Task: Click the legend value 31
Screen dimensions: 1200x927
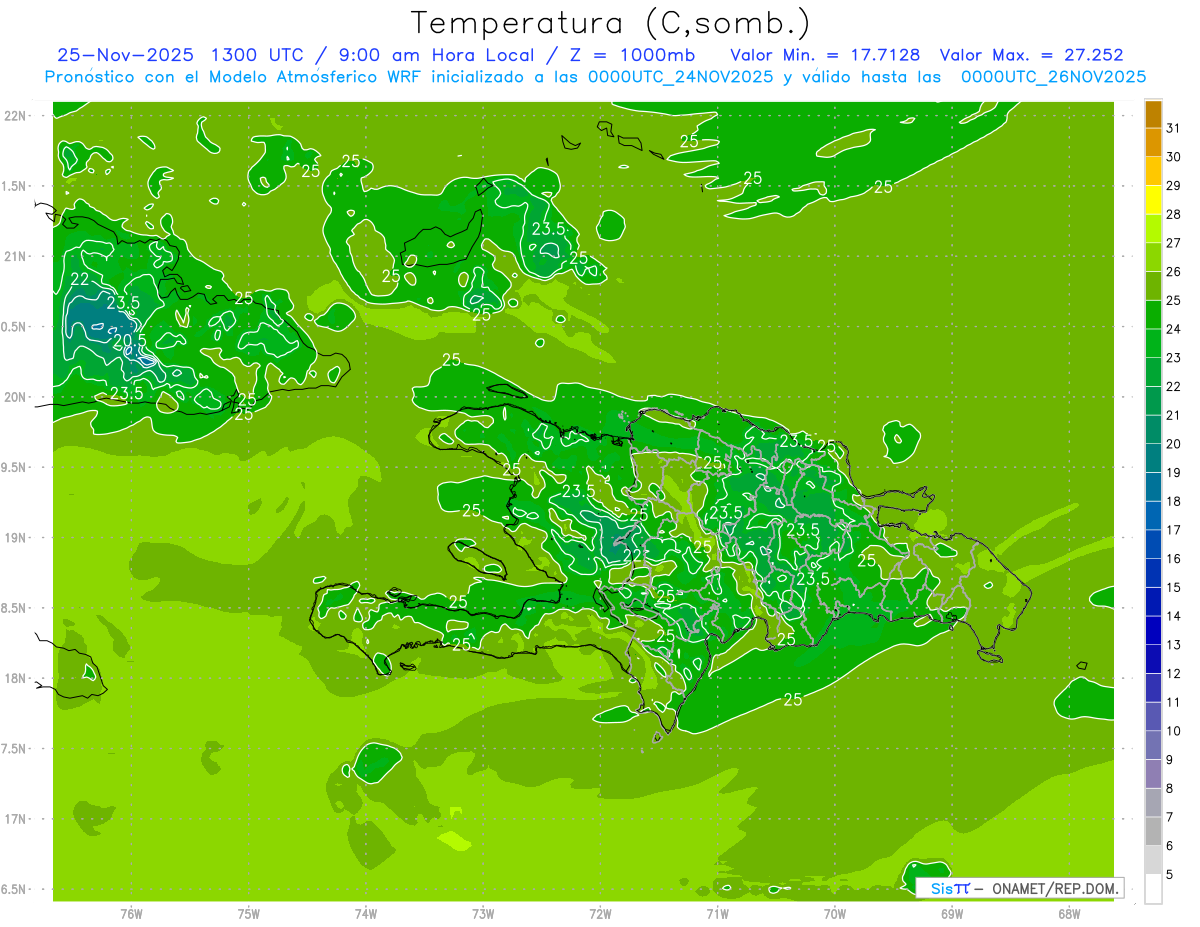Action: [x=1174, y=128]
